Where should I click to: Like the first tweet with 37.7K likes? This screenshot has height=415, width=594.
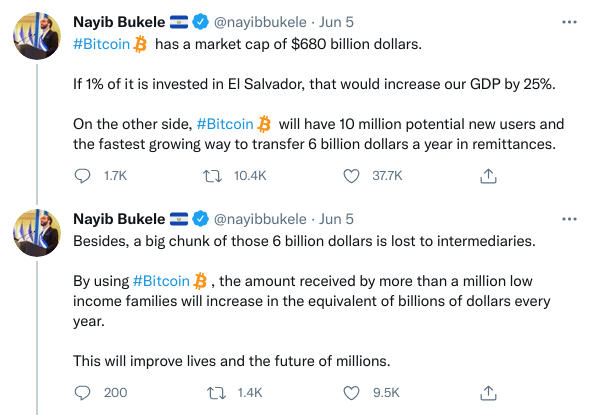pyautogui.click(x=351, y=176)
